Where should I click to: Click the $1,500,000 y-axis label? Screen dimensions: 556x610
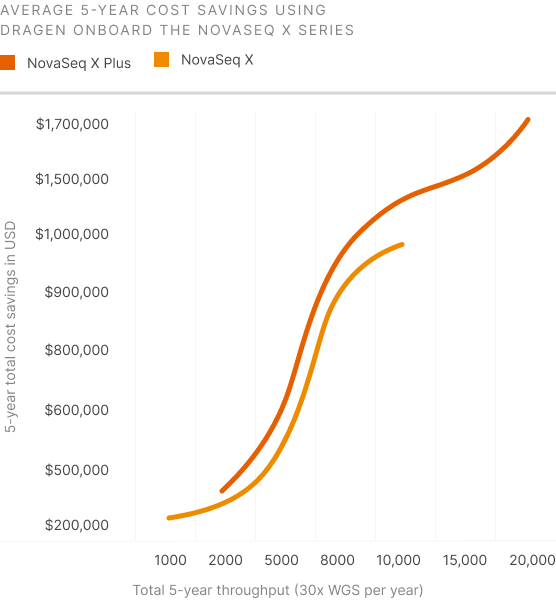pos(72,179)
